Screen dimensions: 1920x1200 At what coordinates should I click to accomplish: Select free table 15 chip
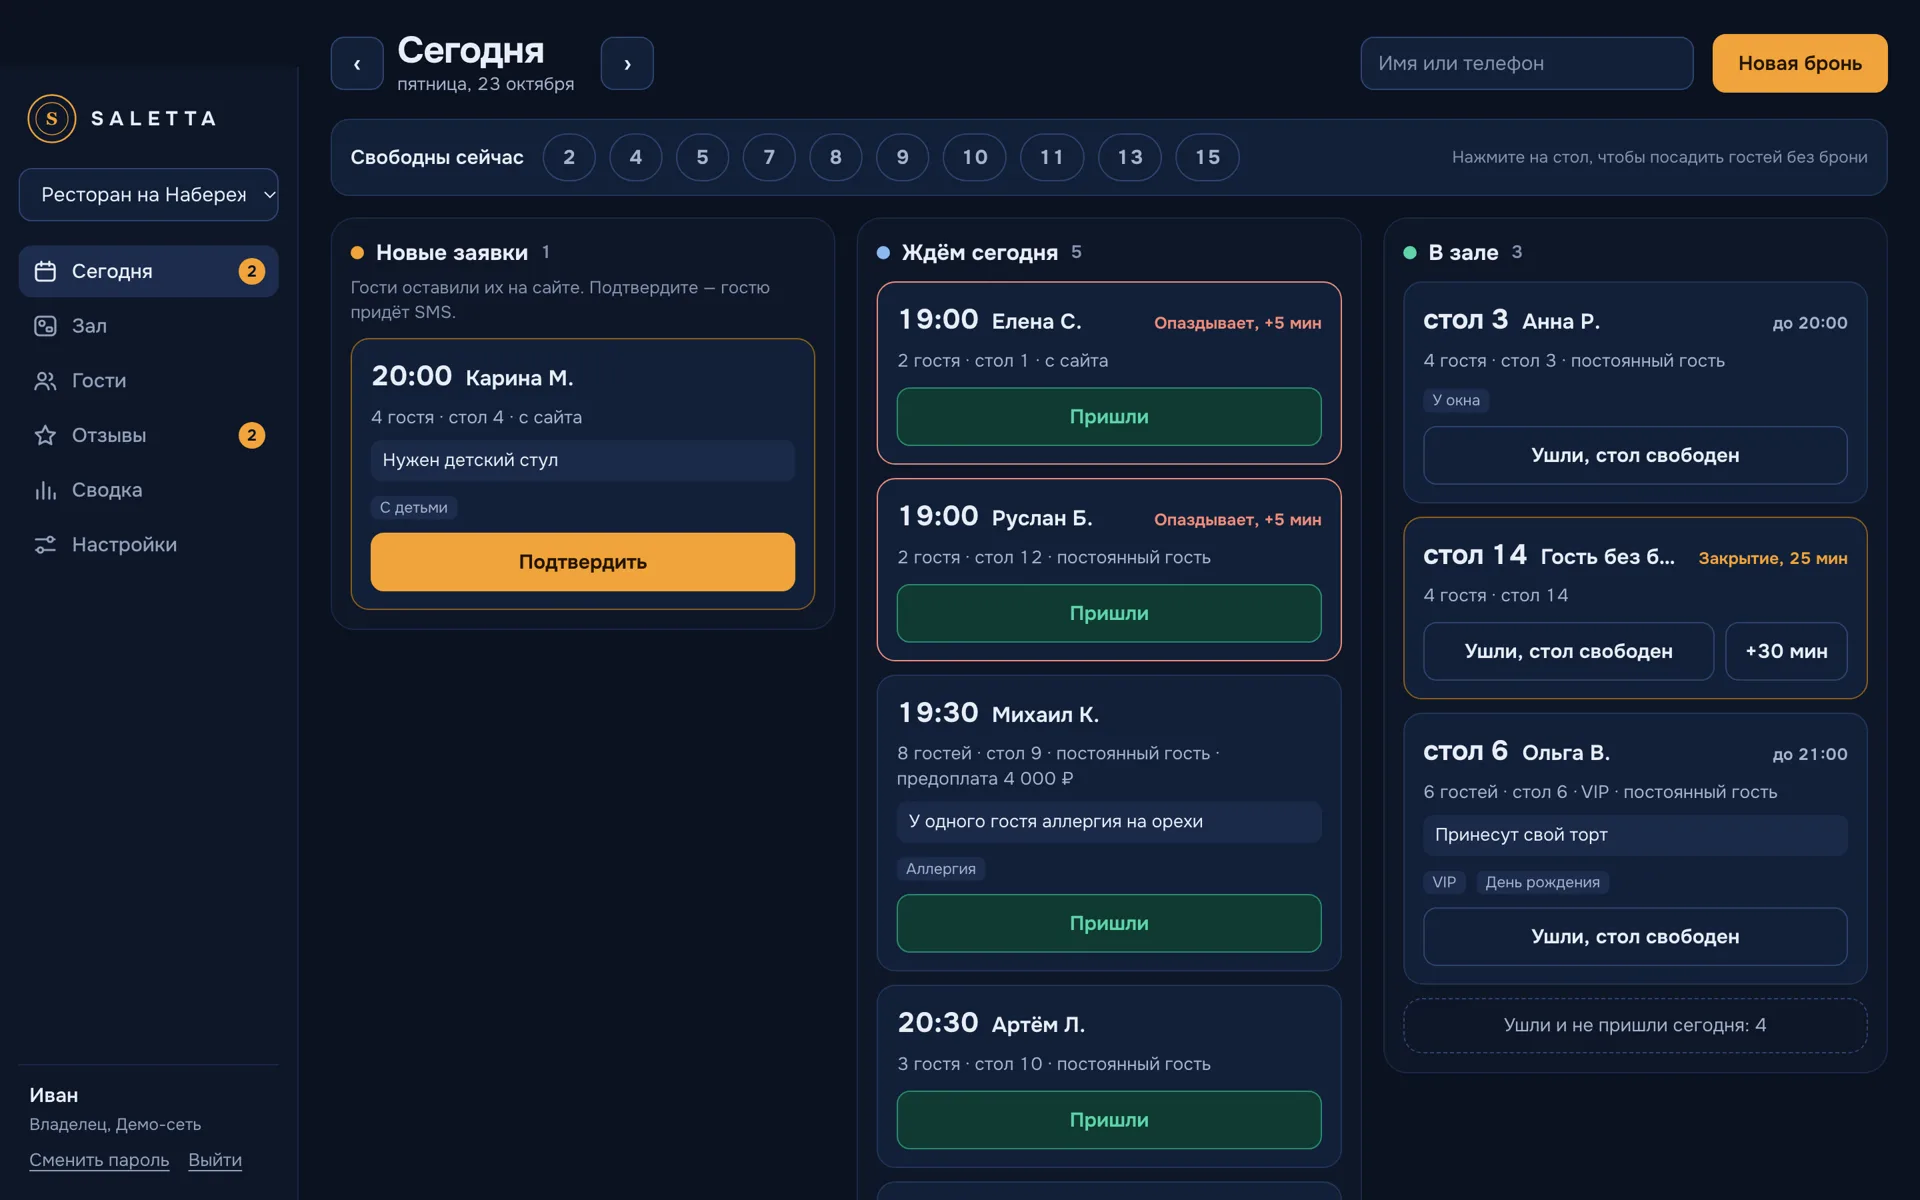(x=1208, y=157)
